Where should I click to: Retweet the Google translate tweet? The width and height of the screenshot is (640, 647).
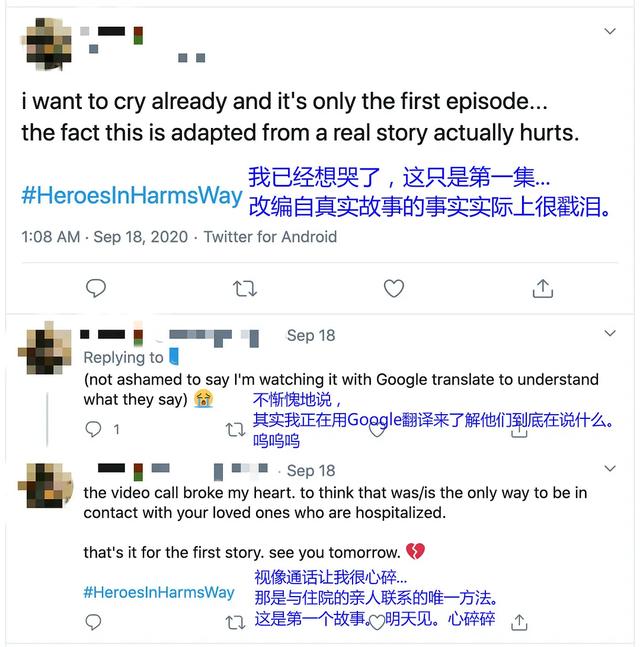click(236, 430)
